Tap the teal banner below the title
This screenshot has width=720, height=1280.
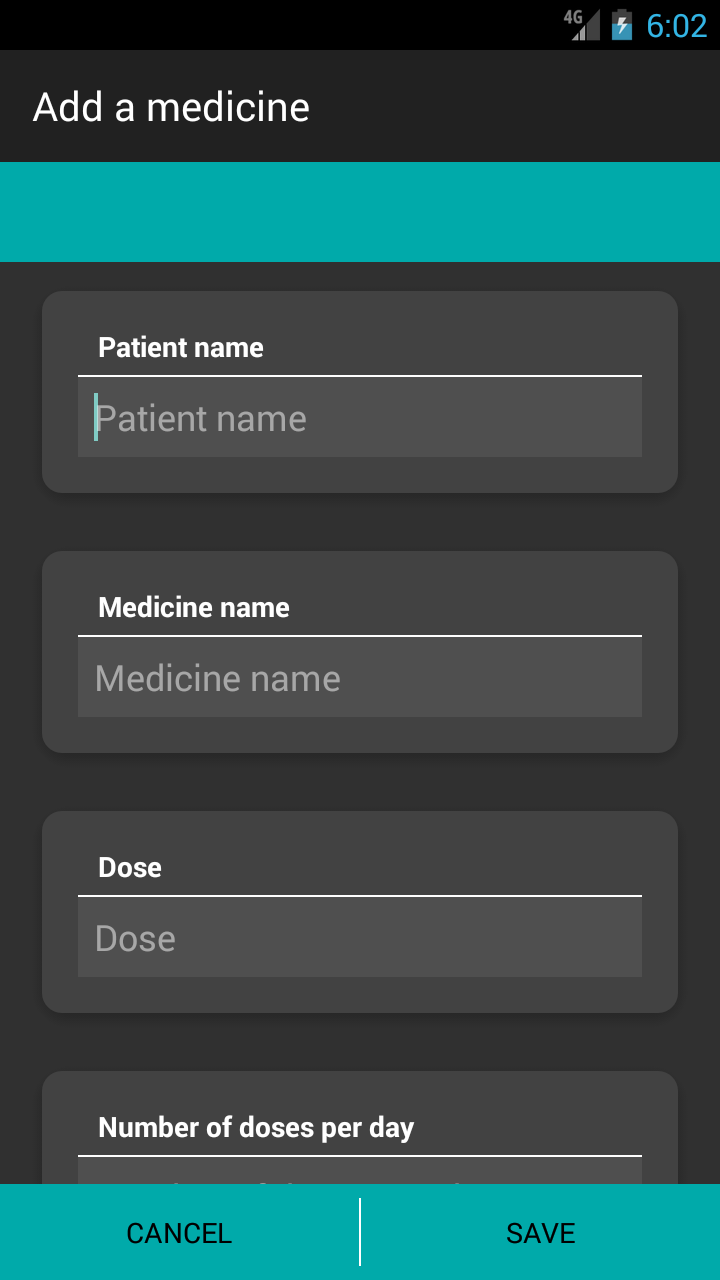tap(360, 212)
